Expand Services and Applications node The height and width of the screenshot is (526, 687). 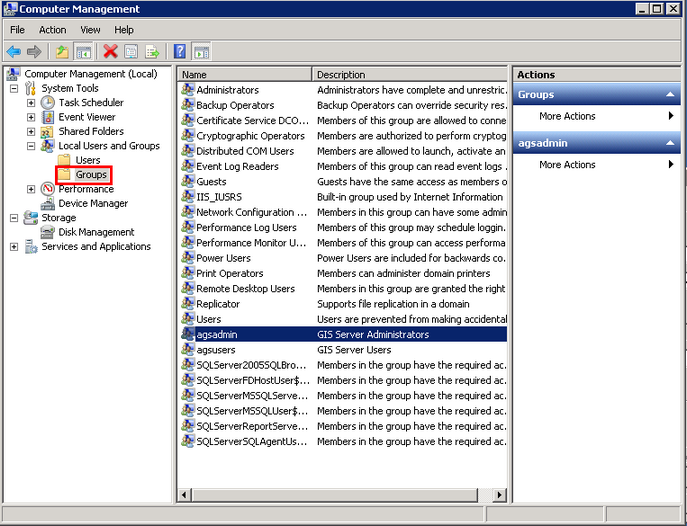coord(14,247)
